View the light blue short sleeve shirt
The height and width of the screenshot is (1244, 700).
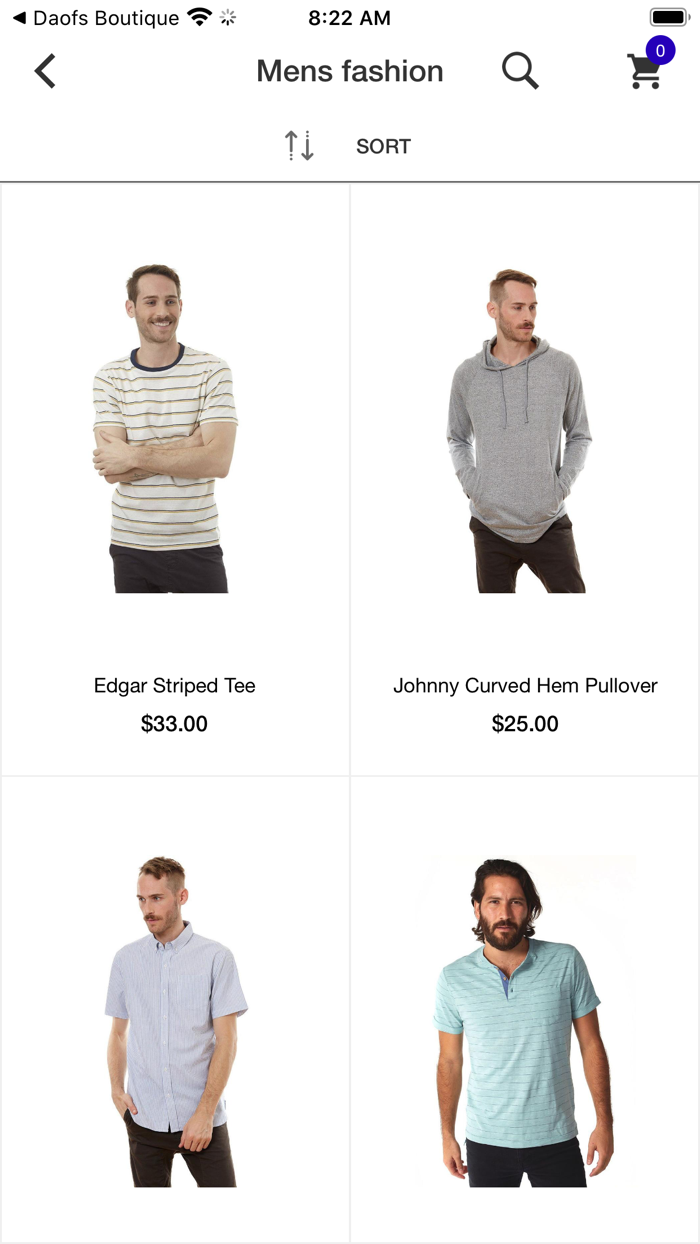point(176,1021)
